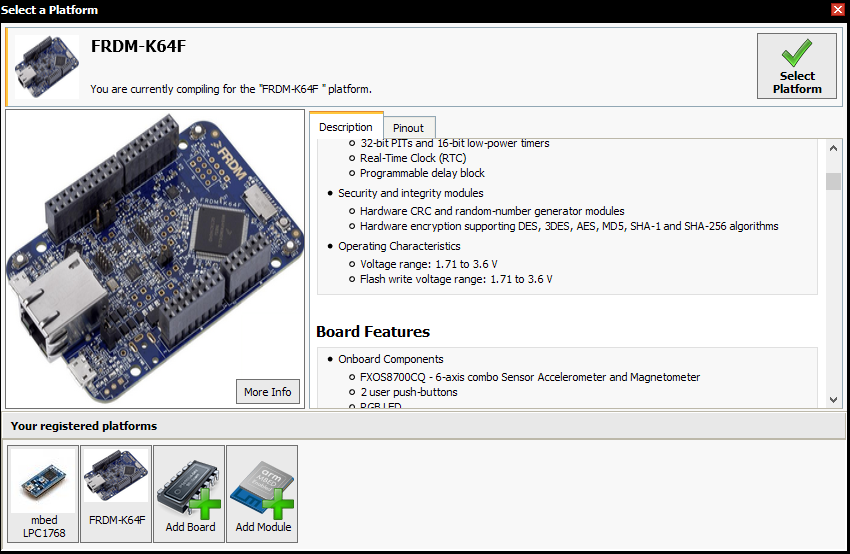Switch to the Description tab
This screenshot has width=850, height=554.
pos(346,127)
